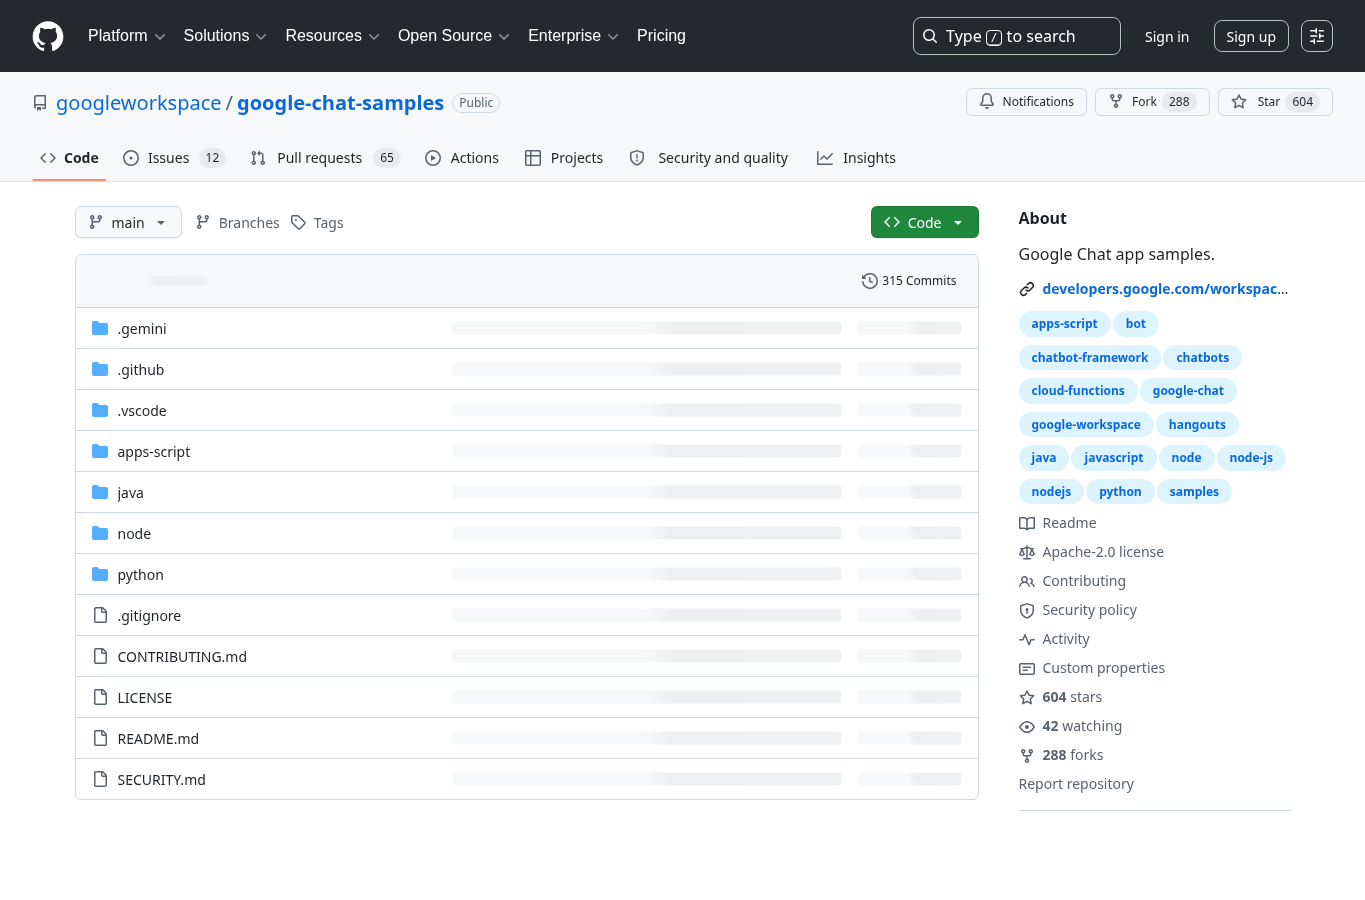Open the CONTRIBUTING.md file
Image resolution: width=1365 pixels, height=900 pixels.
coord(182,656)
